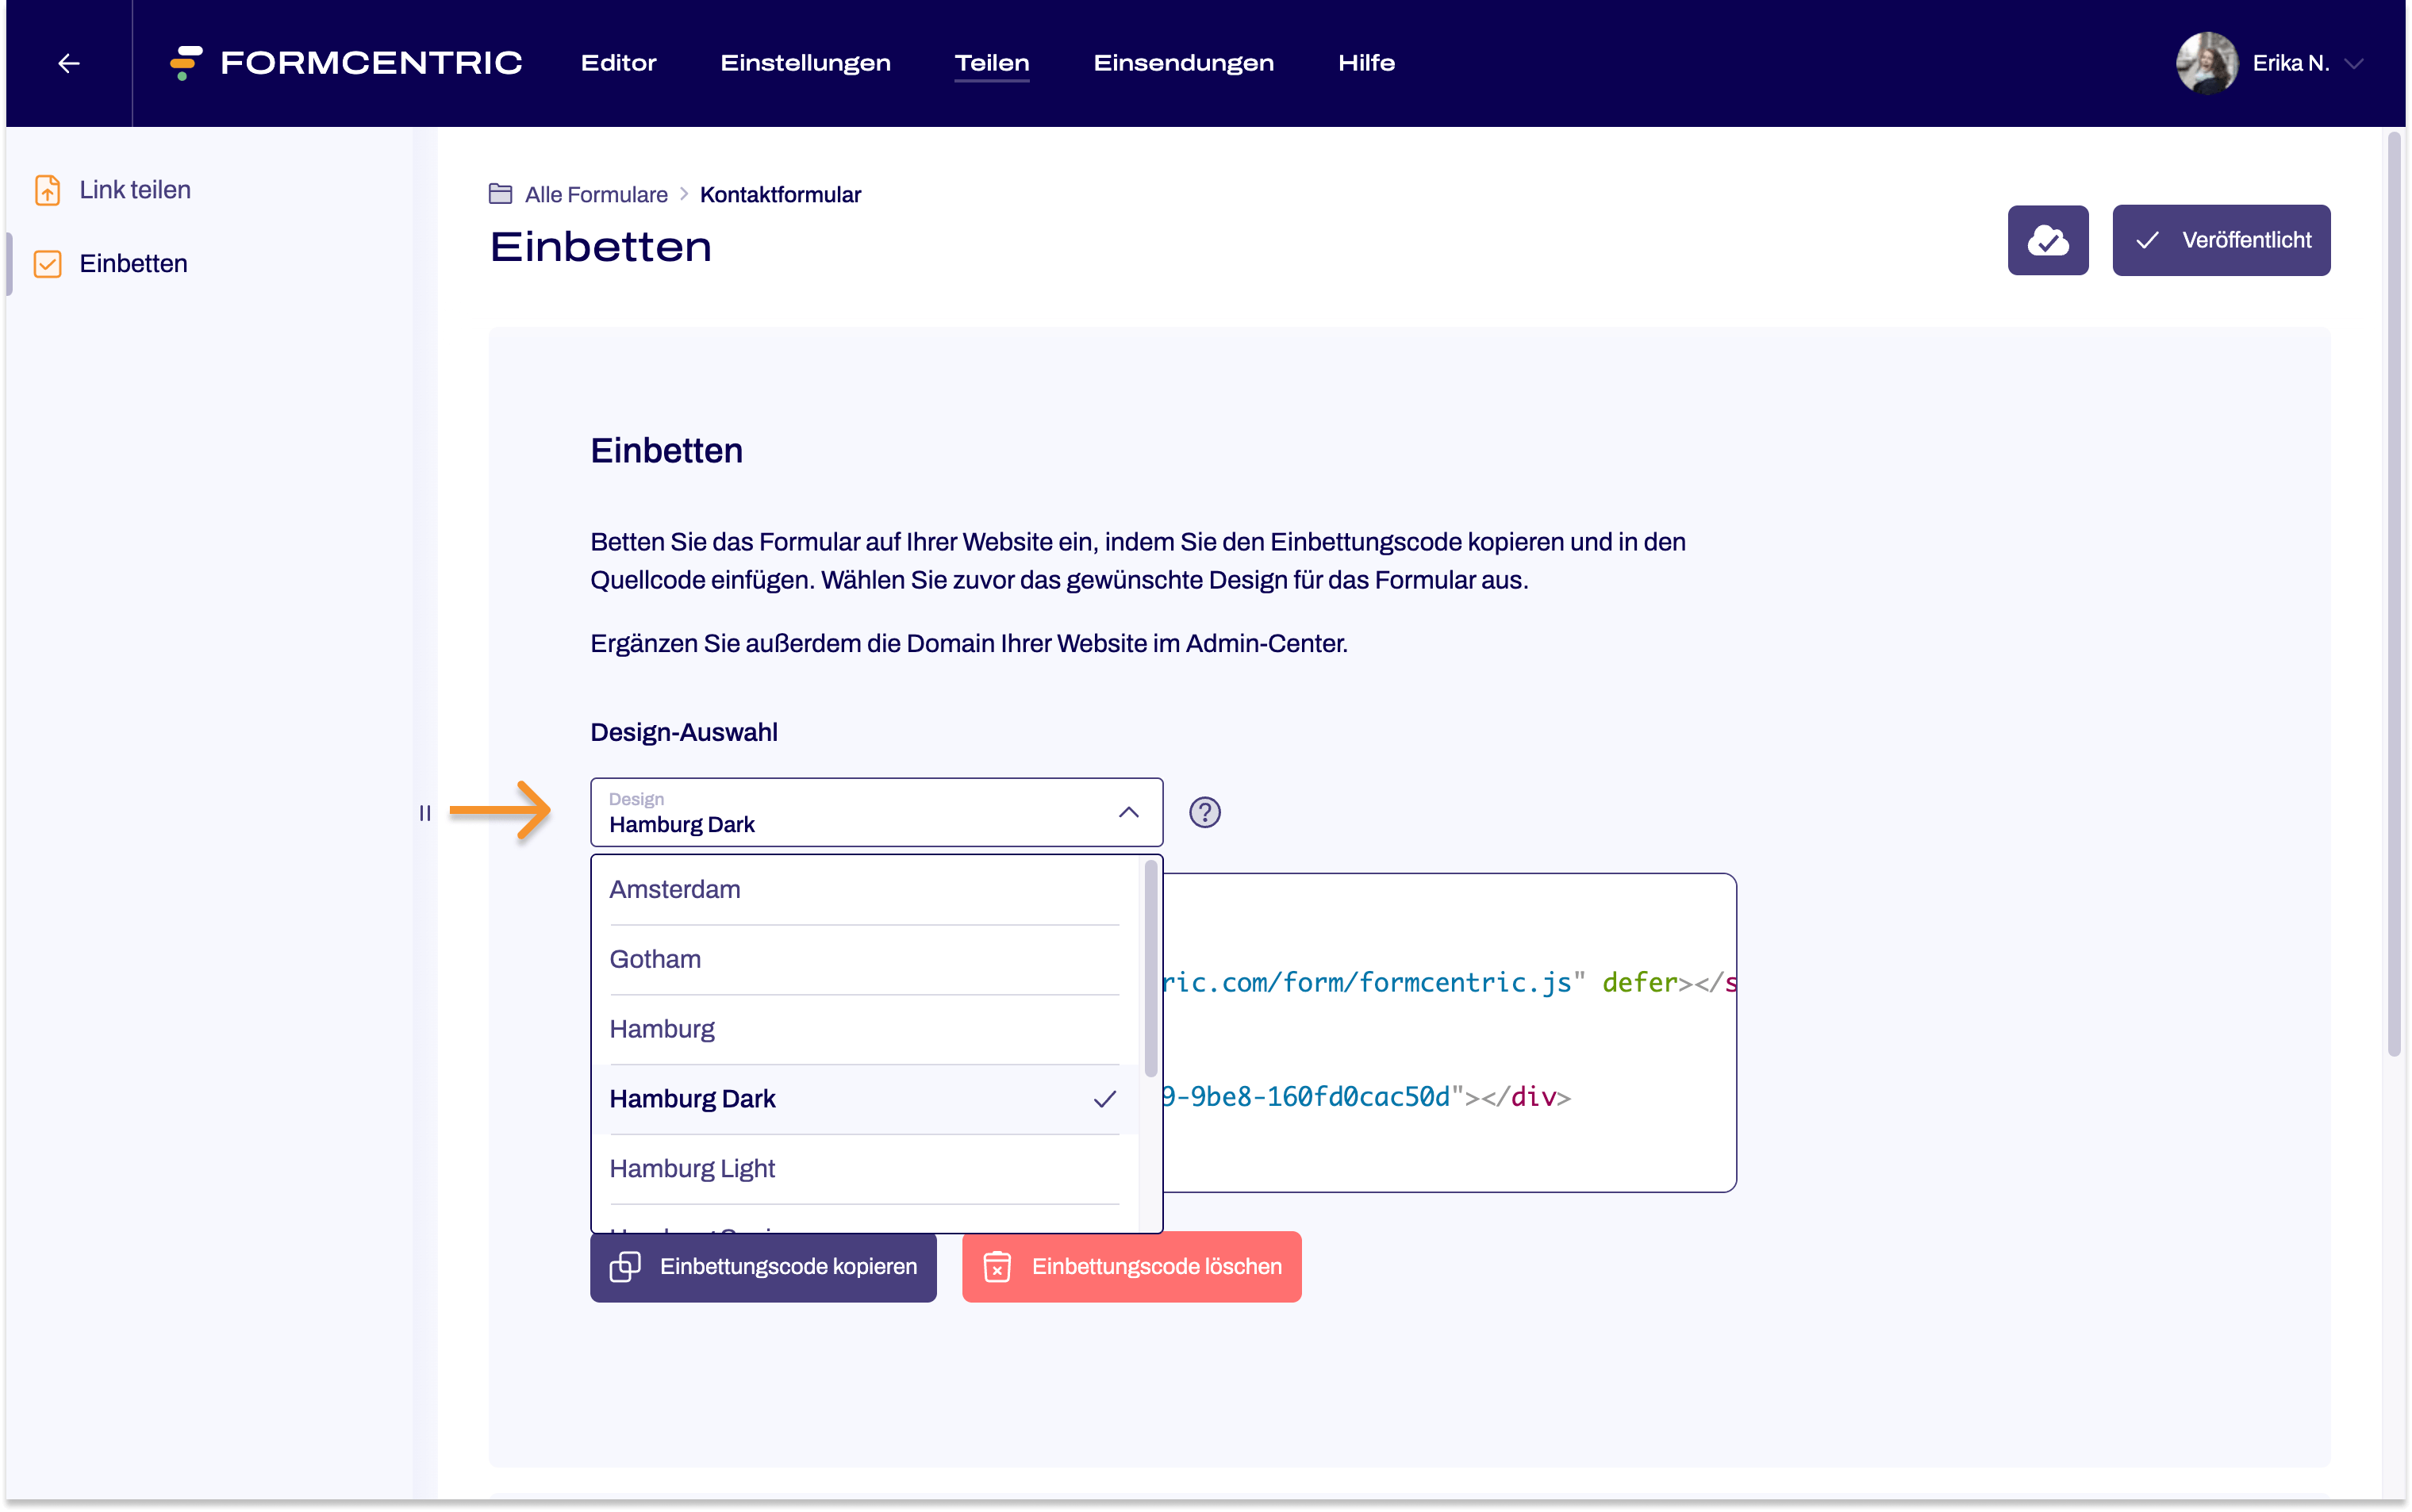
Task: Click the help question mark icon
Action: pos(1205,812)
